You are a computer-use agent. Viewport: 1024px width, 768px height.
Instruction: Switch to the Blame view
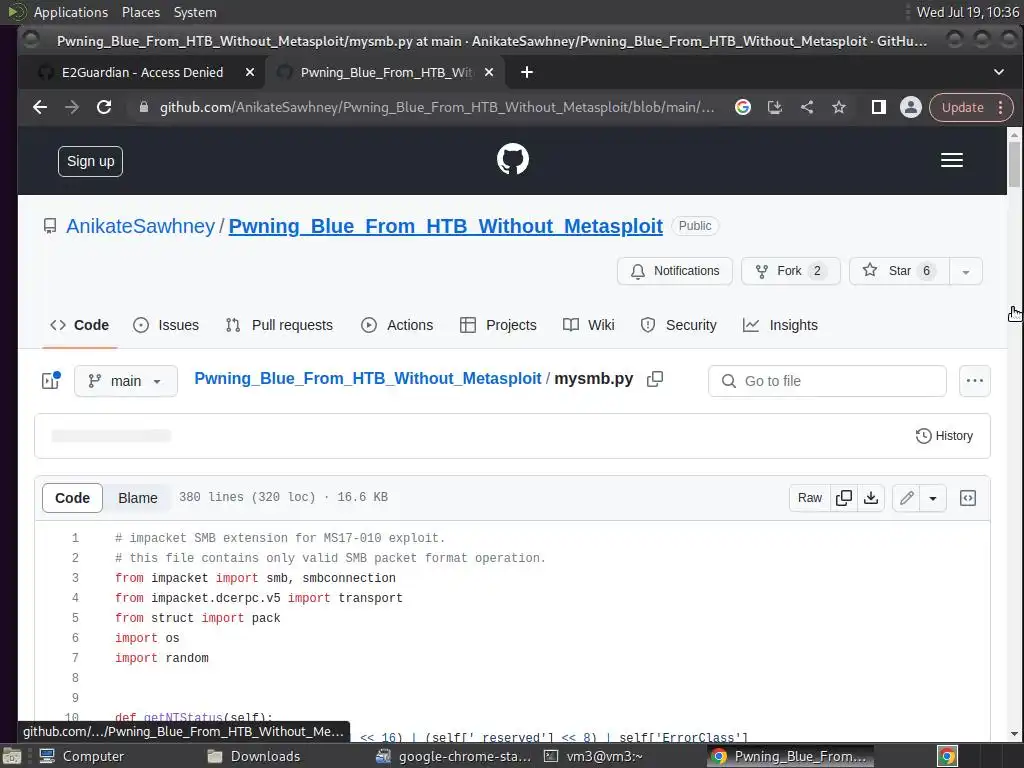[x=138, y=498]
